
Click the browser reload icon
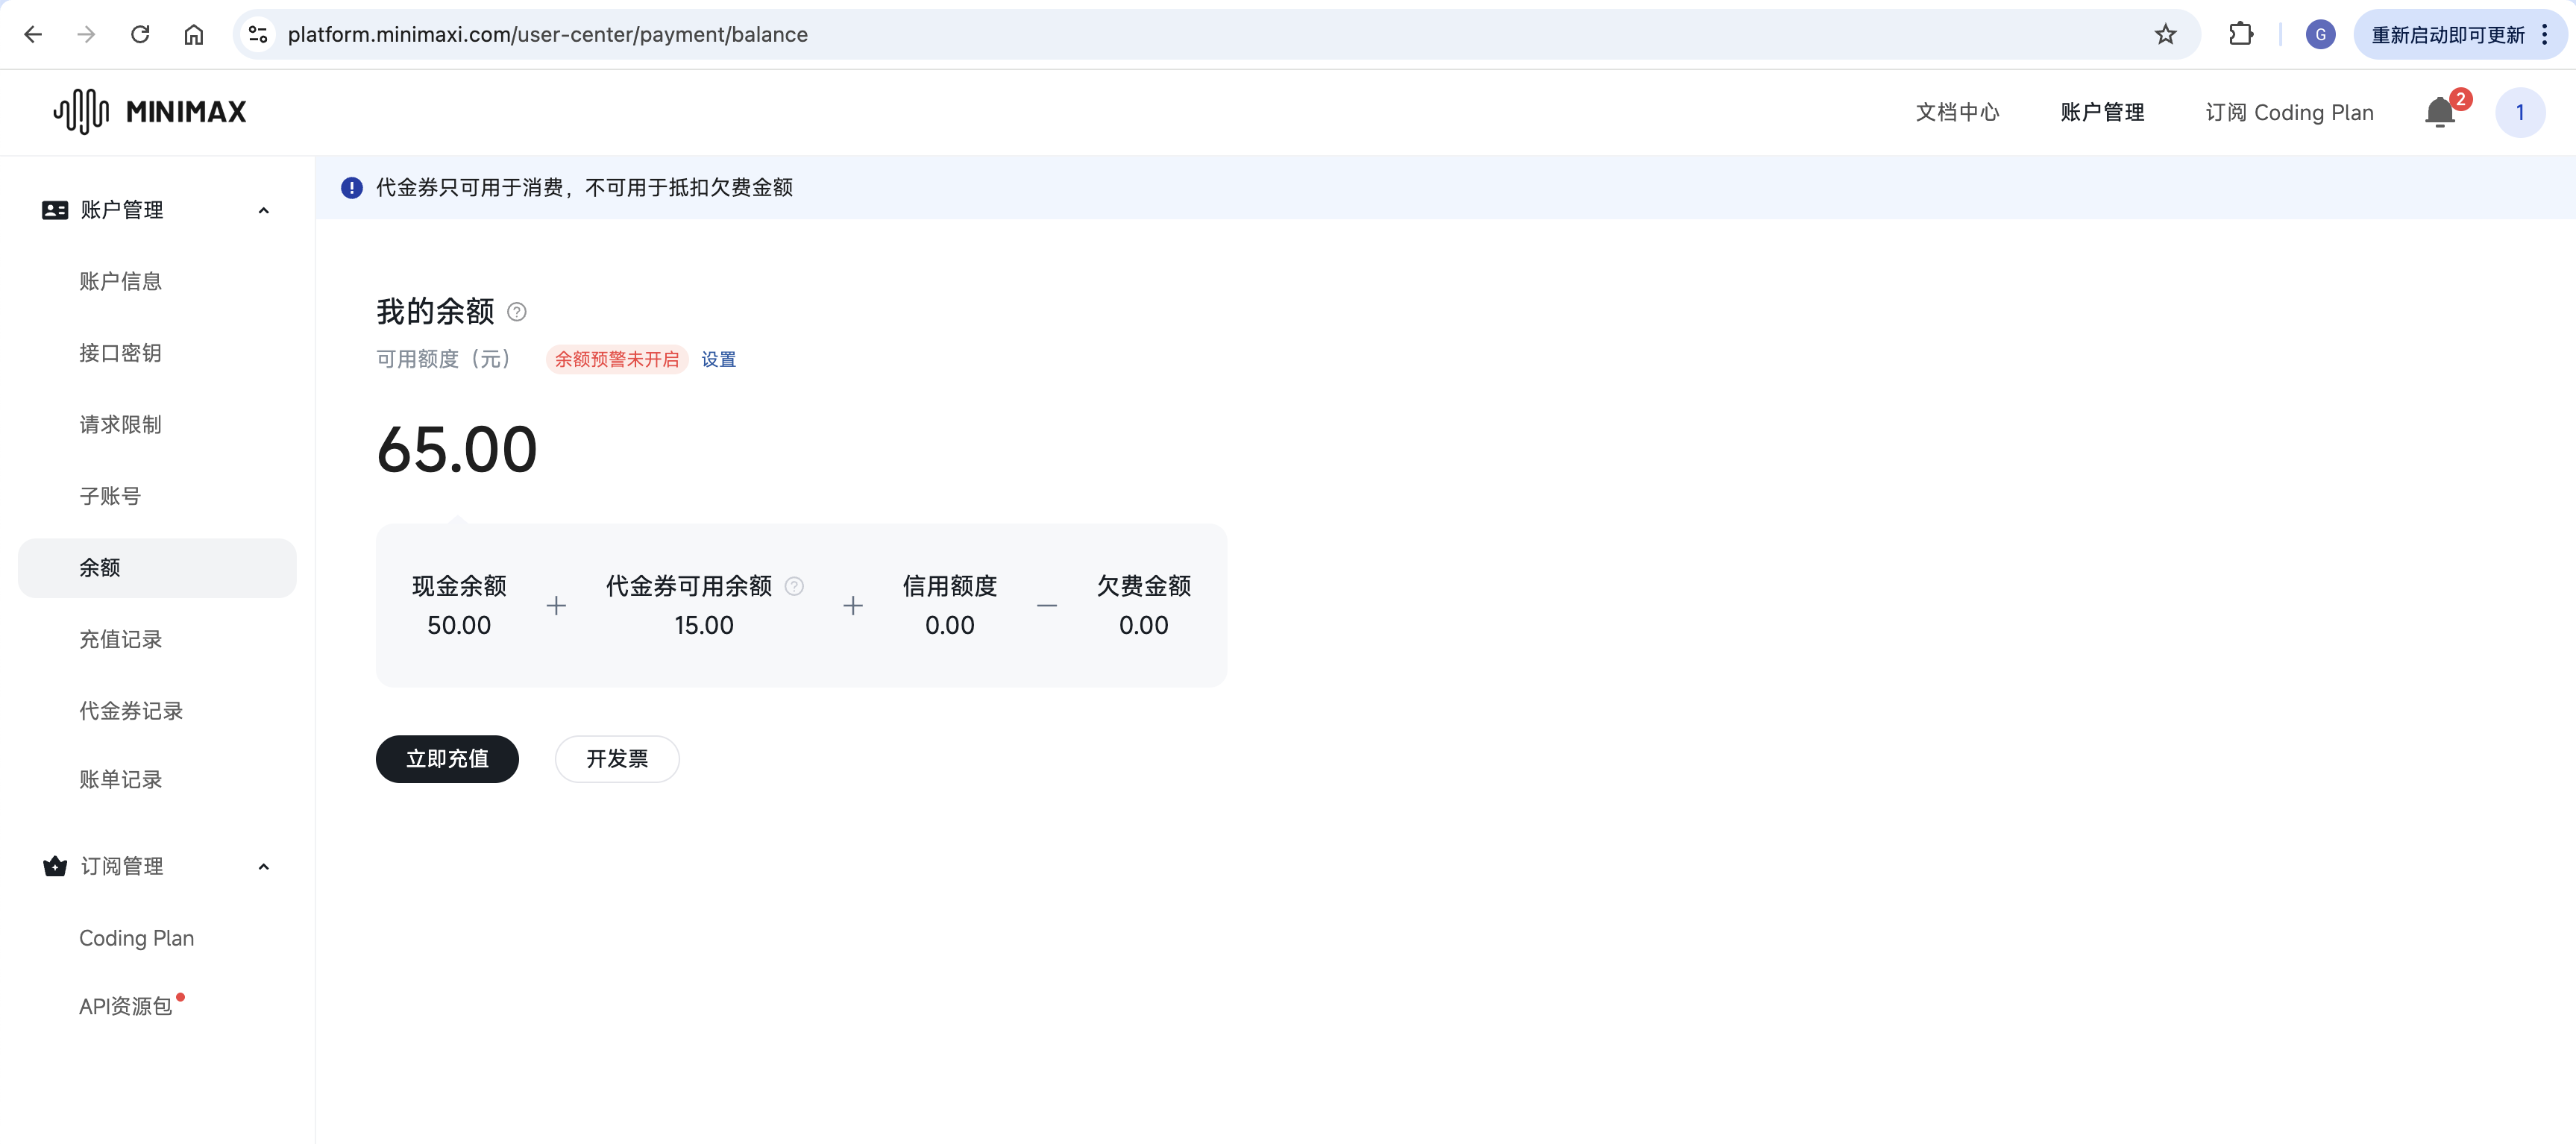140,34
